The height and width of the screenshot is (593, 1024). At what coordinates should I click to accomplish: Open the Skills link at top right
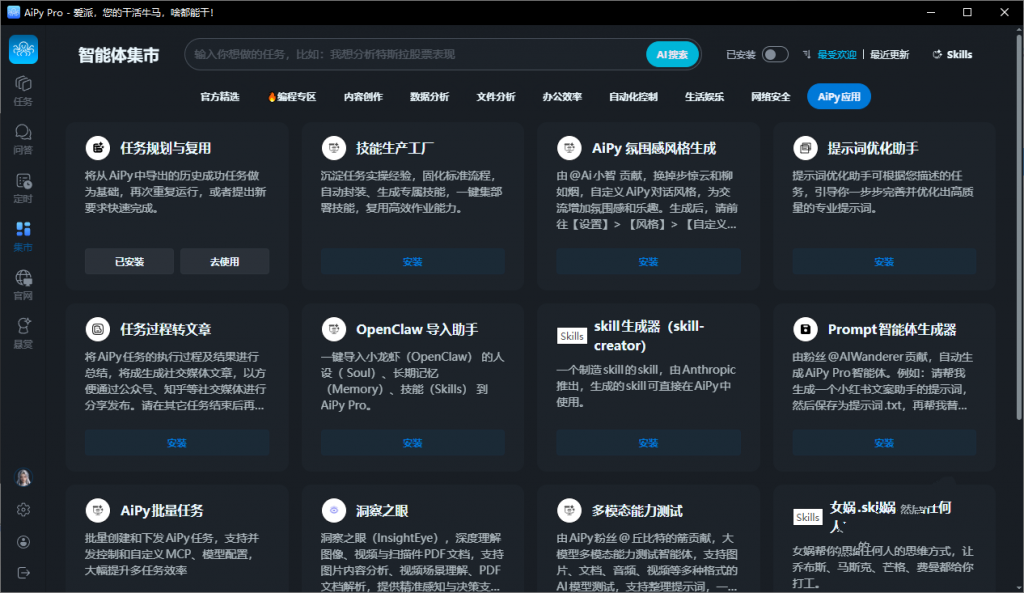[952, 54]
